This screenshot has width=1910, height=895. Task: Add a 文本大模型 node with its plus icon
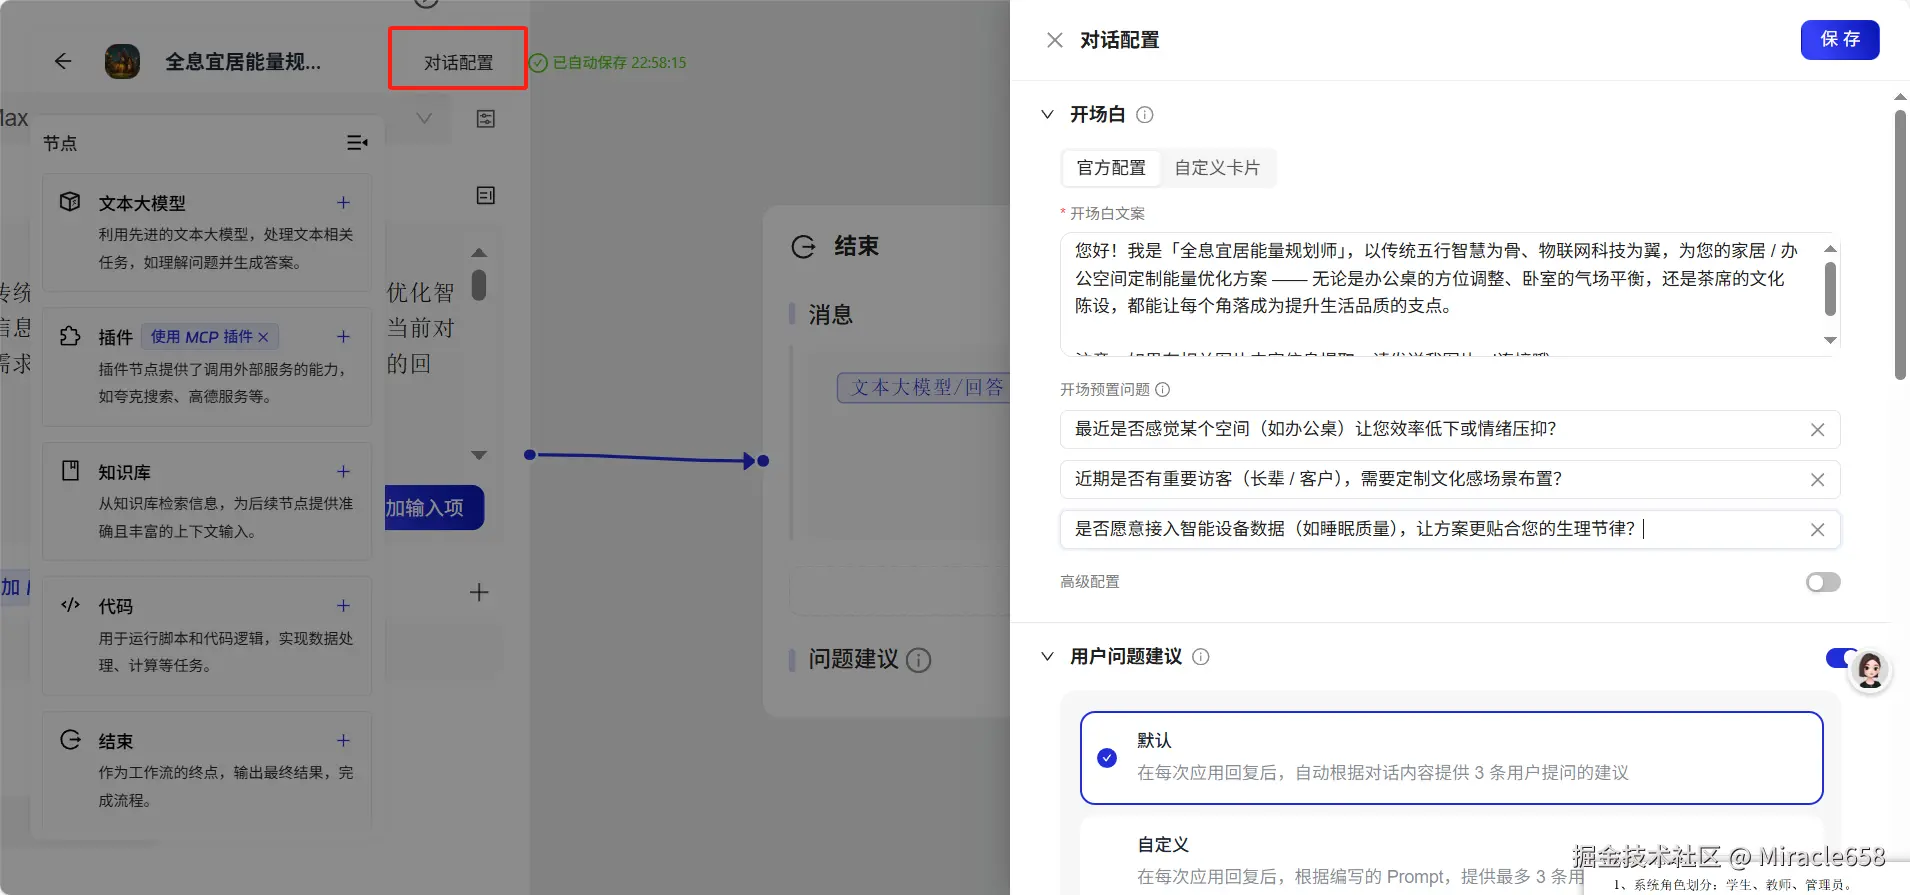343,202
